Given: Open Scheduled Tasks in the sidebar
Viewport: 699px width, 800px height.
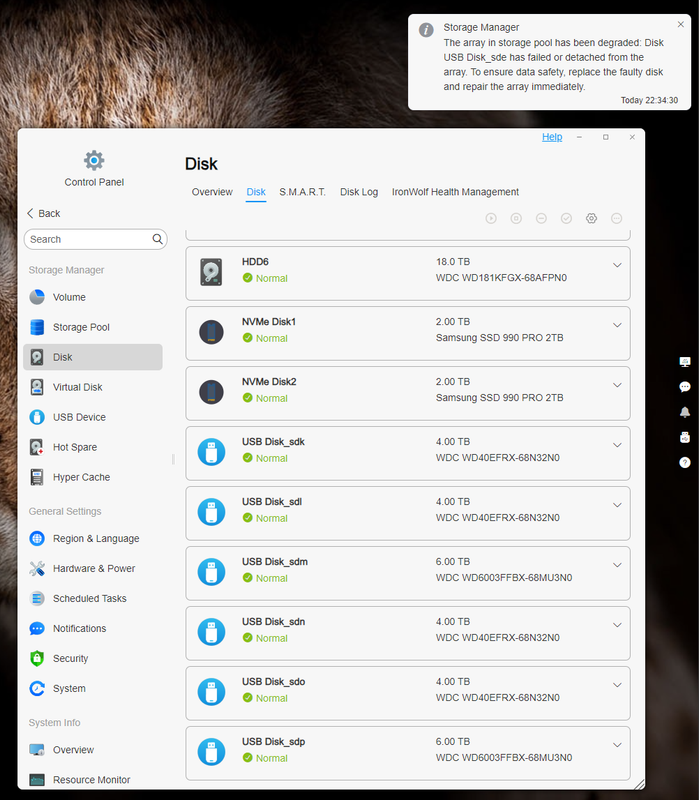Looking at the screenshot, I should coord(93,598).
